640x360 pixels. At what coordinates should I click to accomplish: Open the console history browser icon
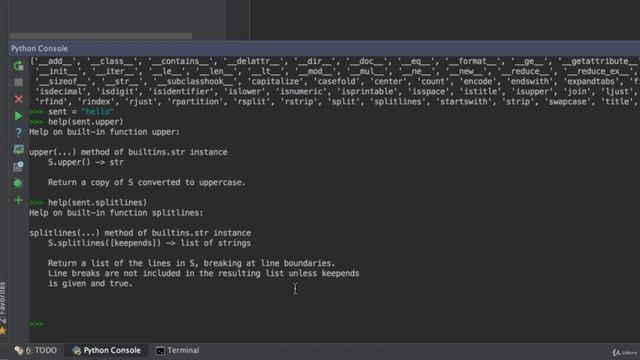18,166
